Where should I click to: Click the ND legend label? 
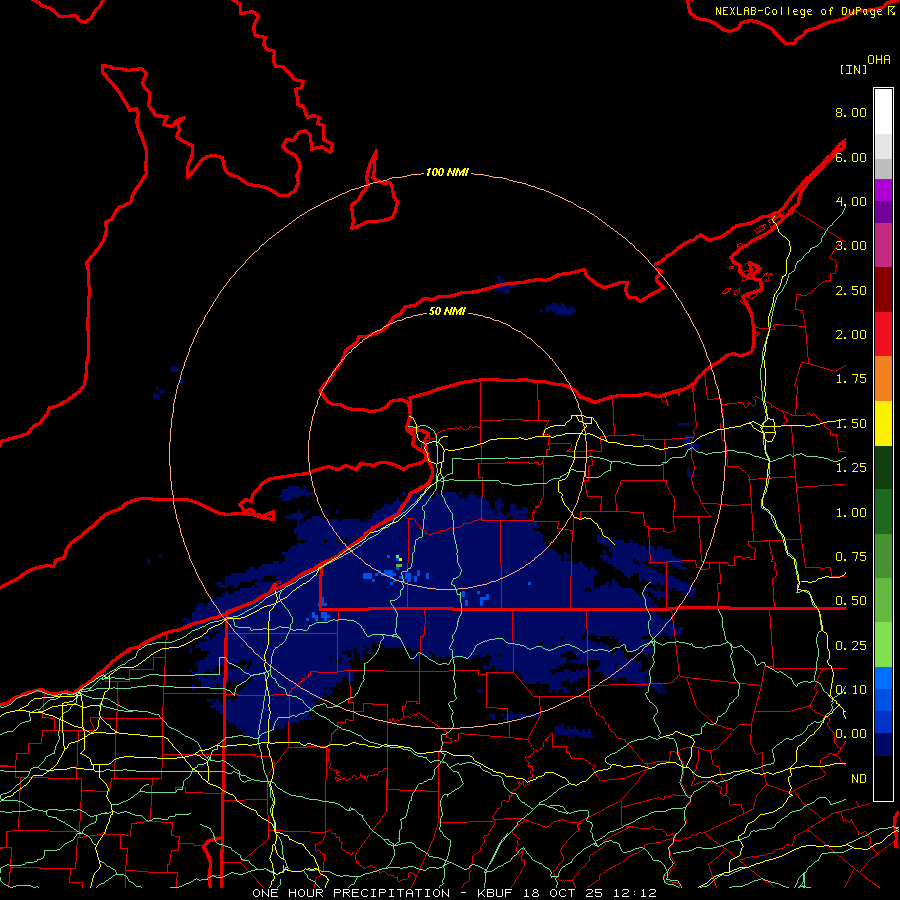858,778
